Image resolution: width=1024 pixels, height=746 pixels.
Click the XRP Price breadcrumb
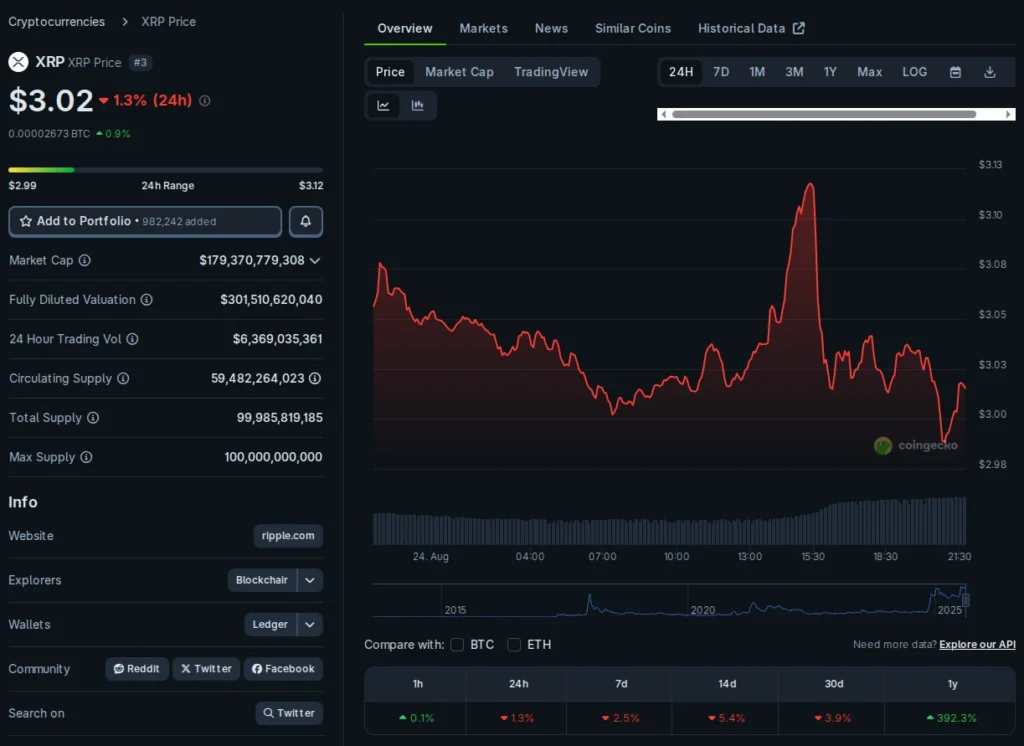pyautogui.click(x=168, y=22)
